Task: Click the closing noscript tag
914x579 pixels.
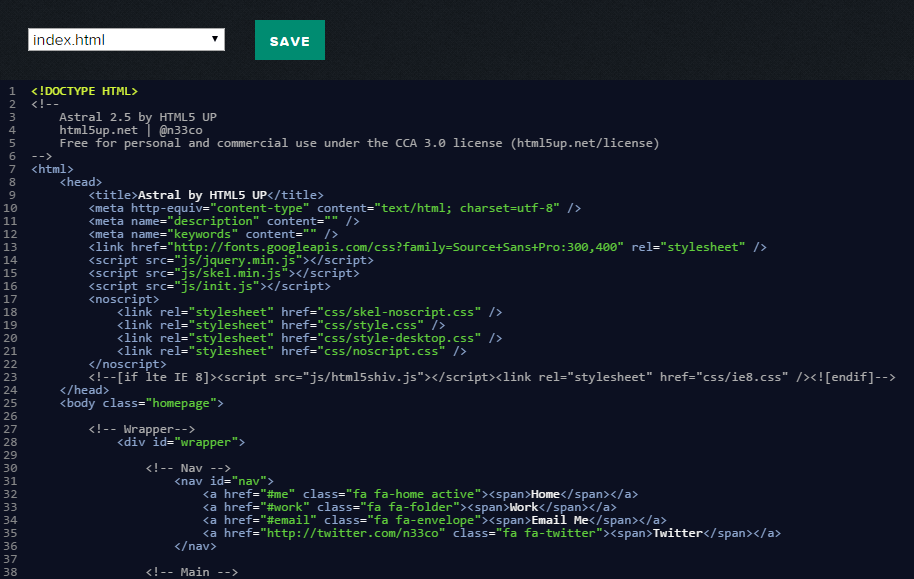Action: 127,364
